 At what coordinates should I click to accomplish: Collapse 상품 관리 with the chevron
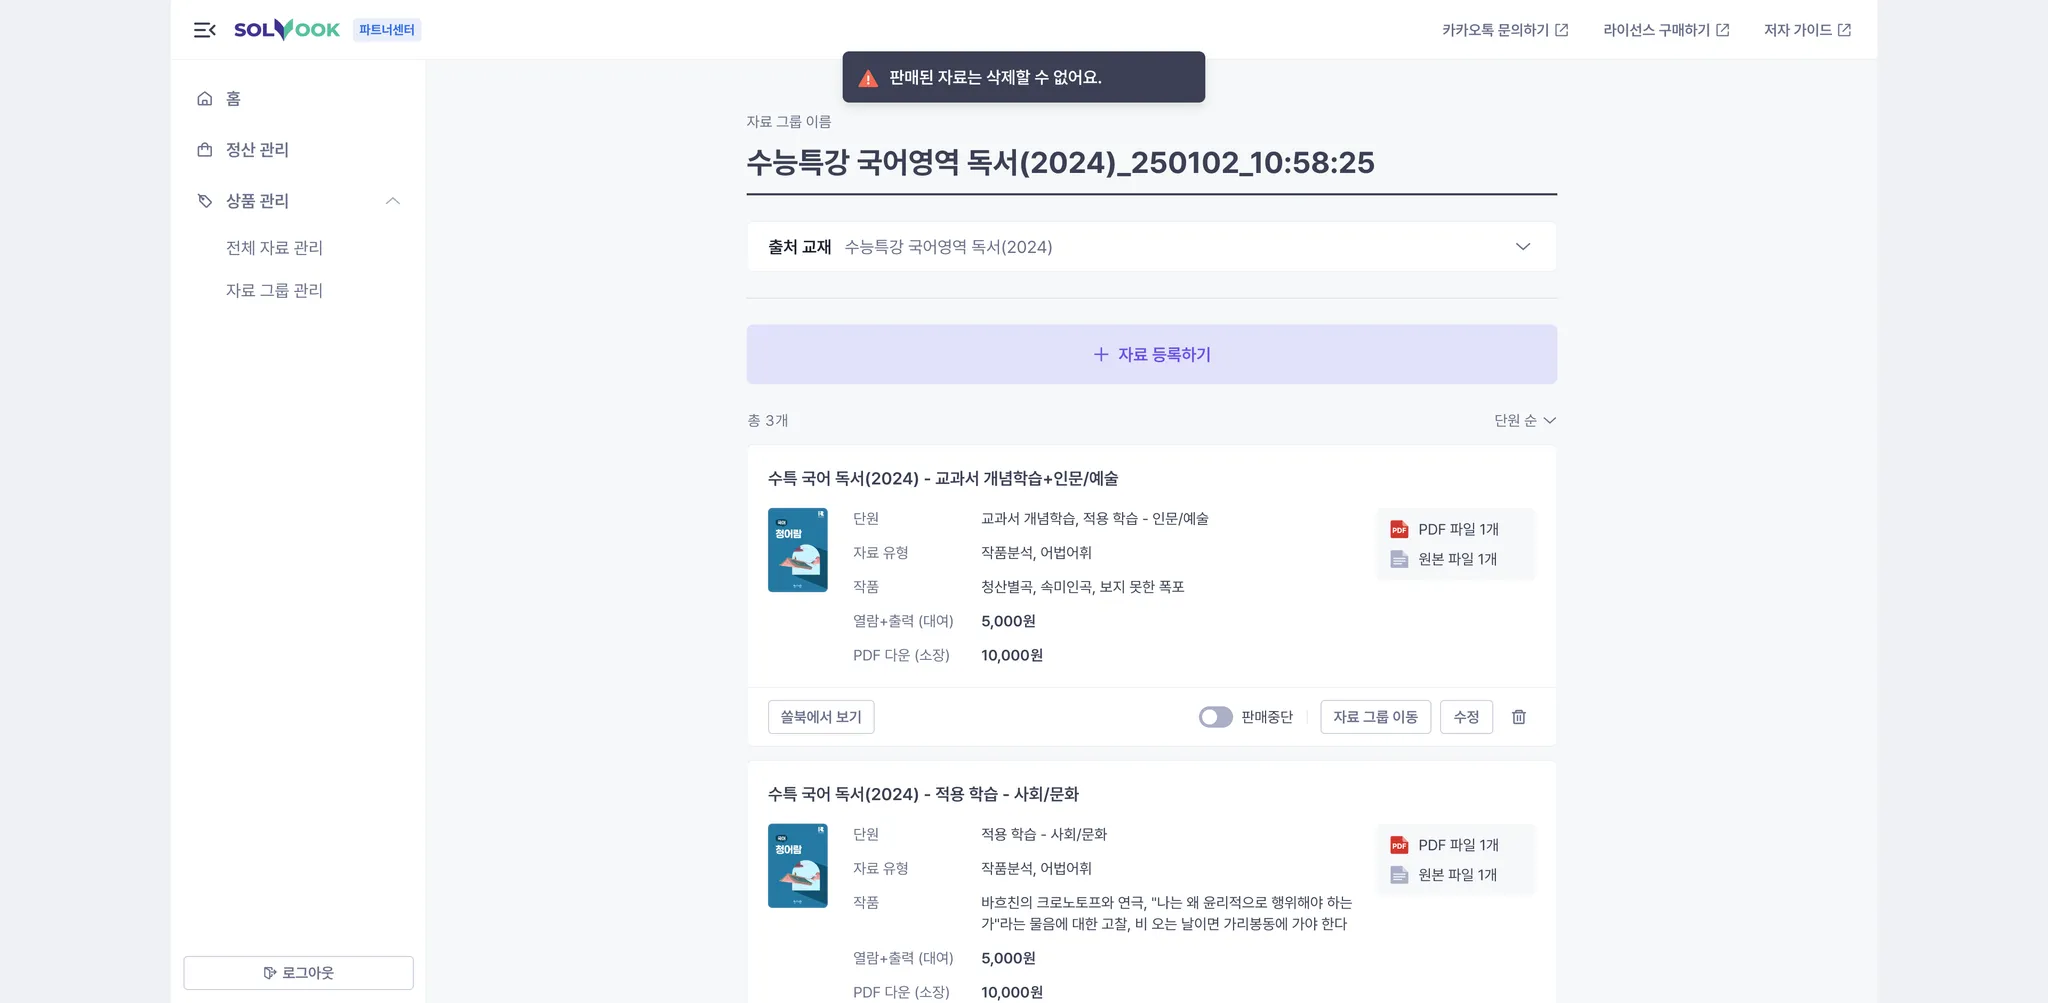393,201
